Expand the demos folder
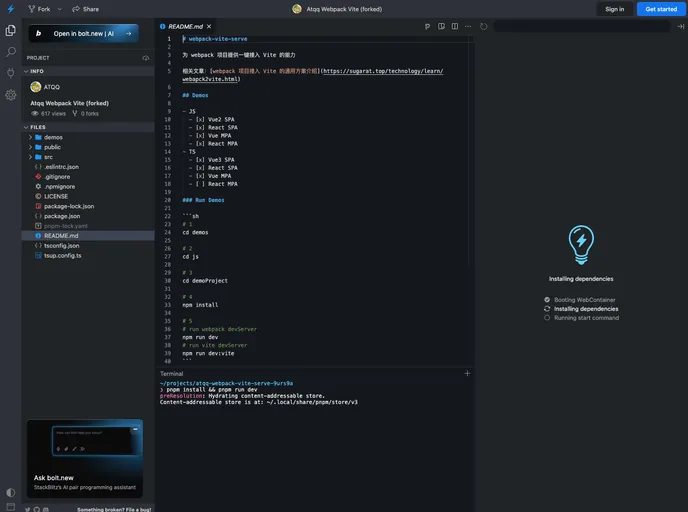688x512 pixels. click(x=88, y=137)
